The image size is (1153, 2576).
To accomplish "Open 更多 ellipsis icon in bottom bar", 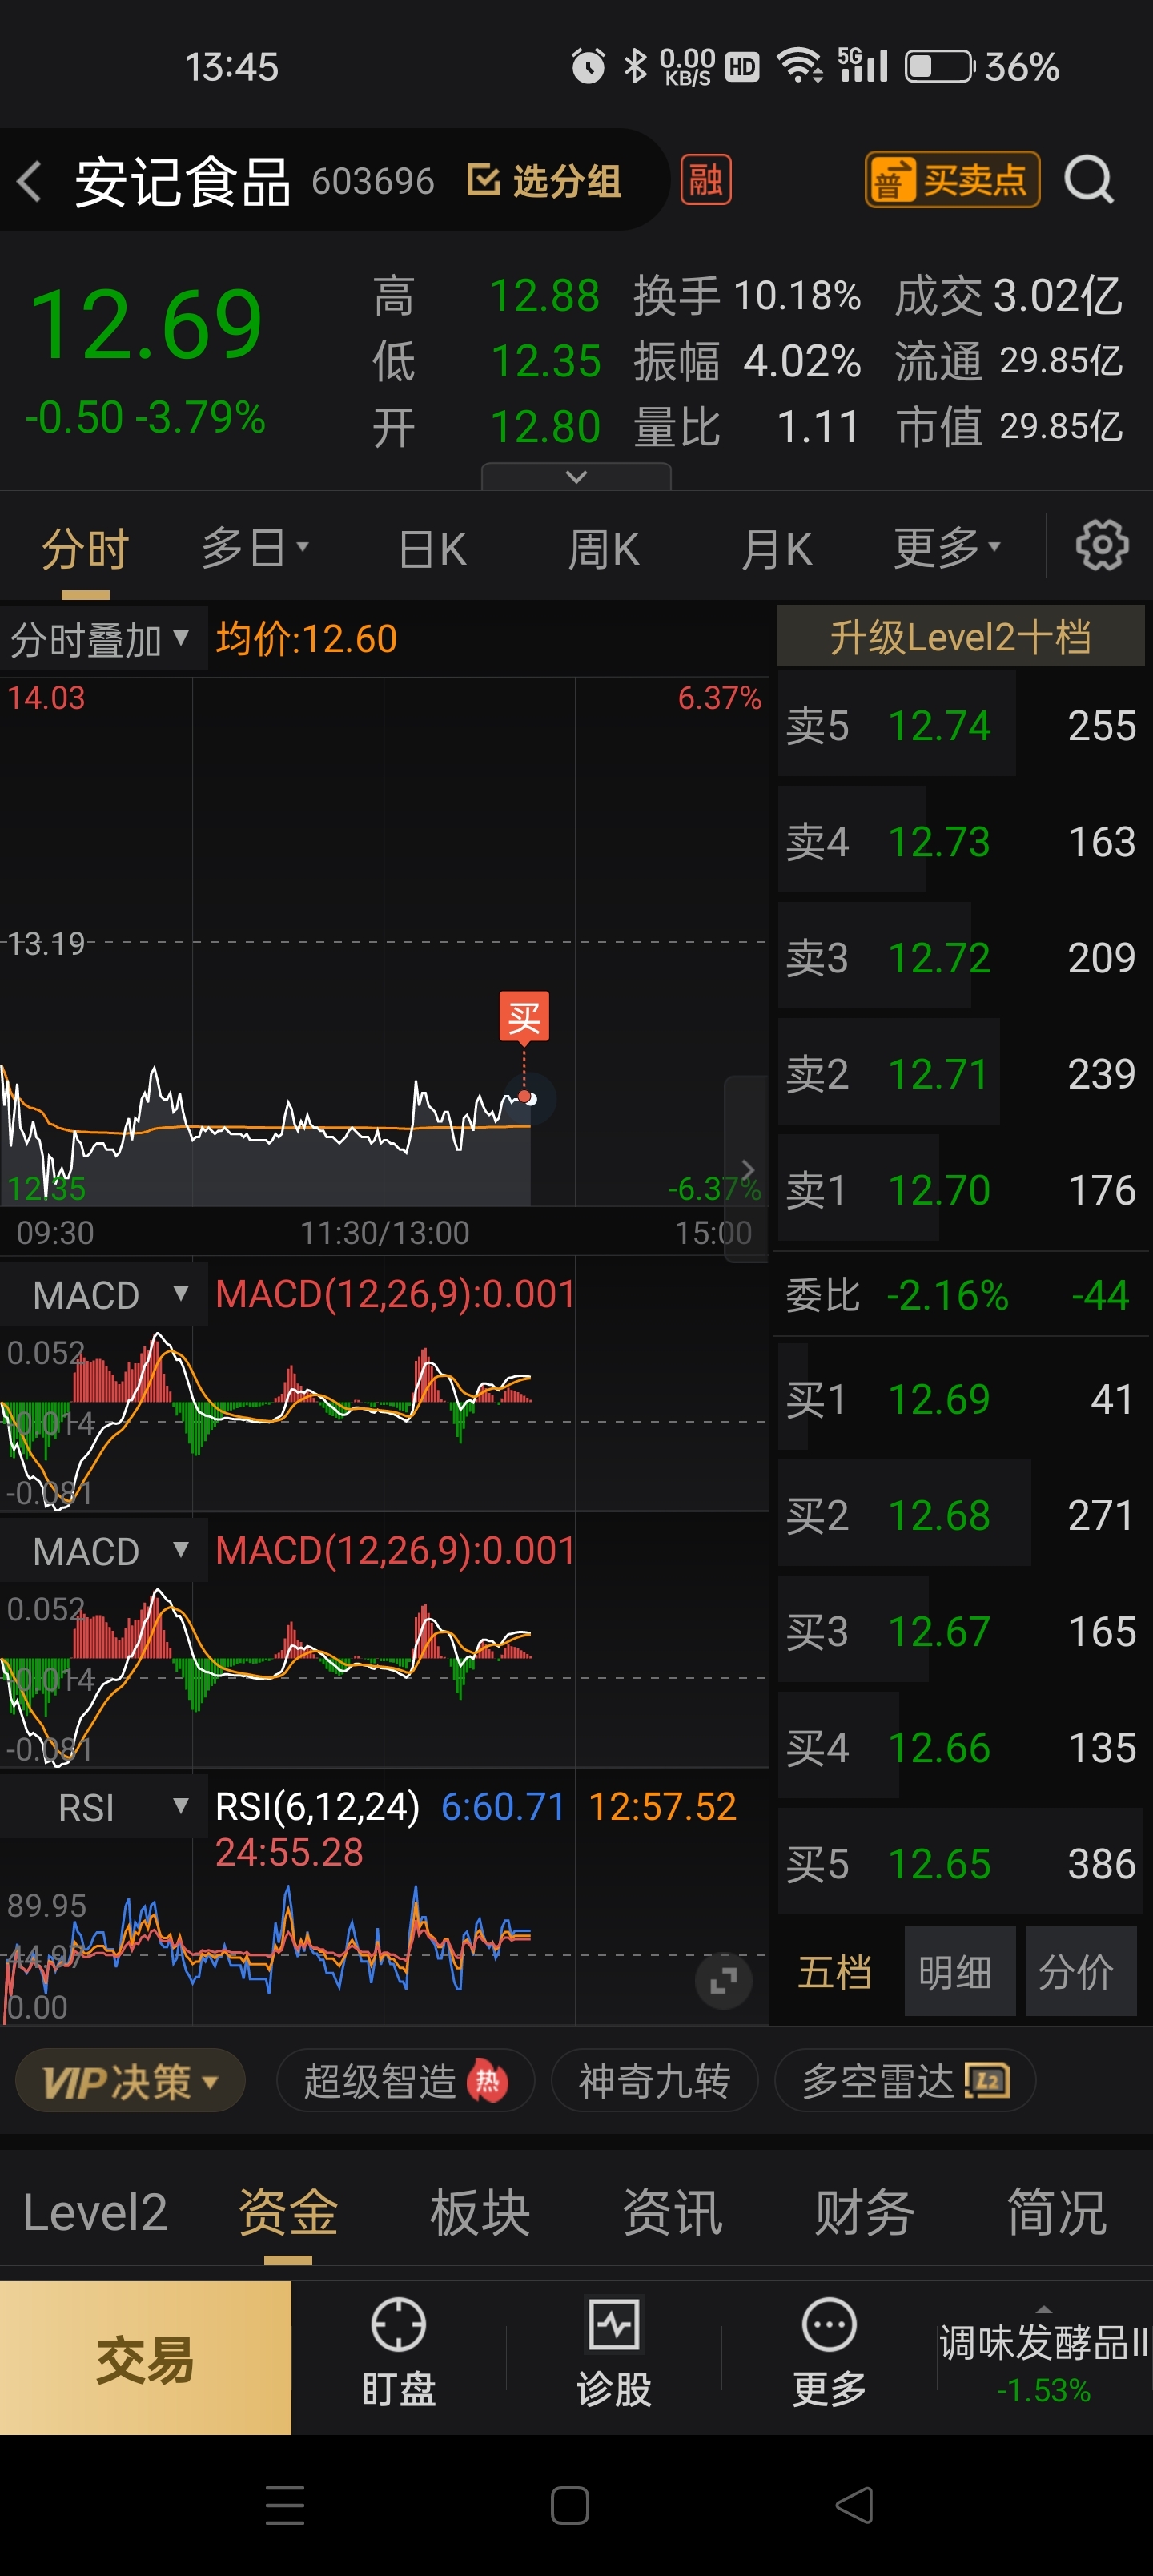I will [x=829, y=2324].
